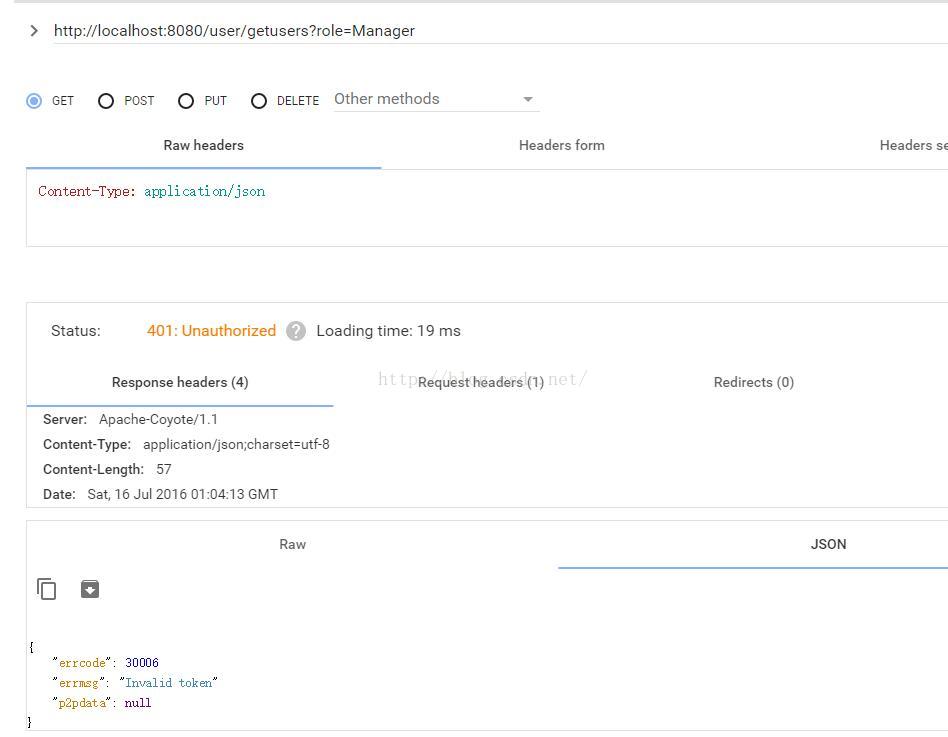This screenshot has height=737, width=948.
Task: Click the save response to file icon
Action: click(x=90, y=589)
